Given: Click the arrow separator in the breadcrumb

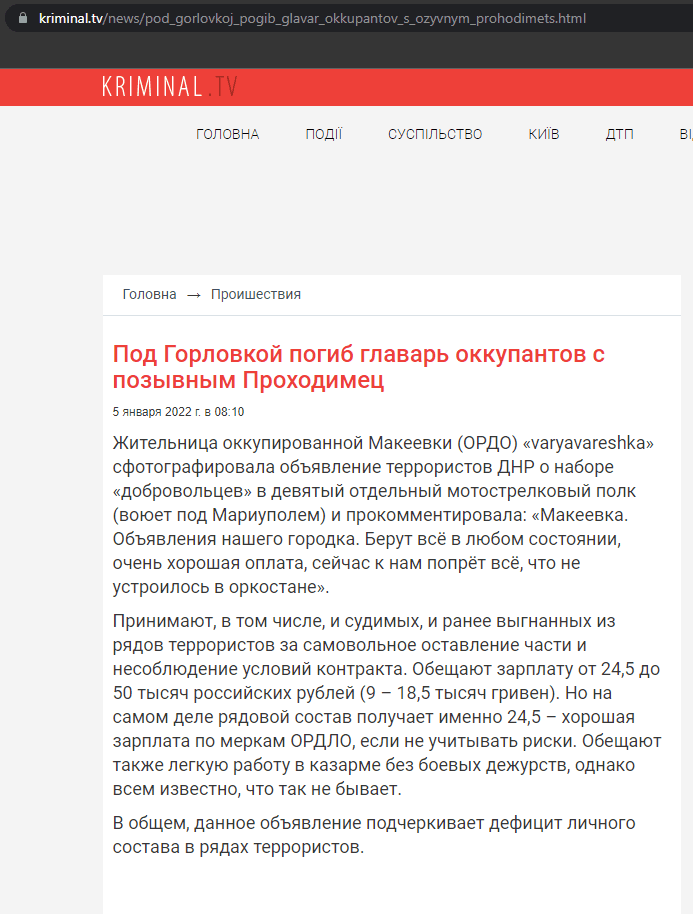Looking at the screenshot, I should 194,295.
